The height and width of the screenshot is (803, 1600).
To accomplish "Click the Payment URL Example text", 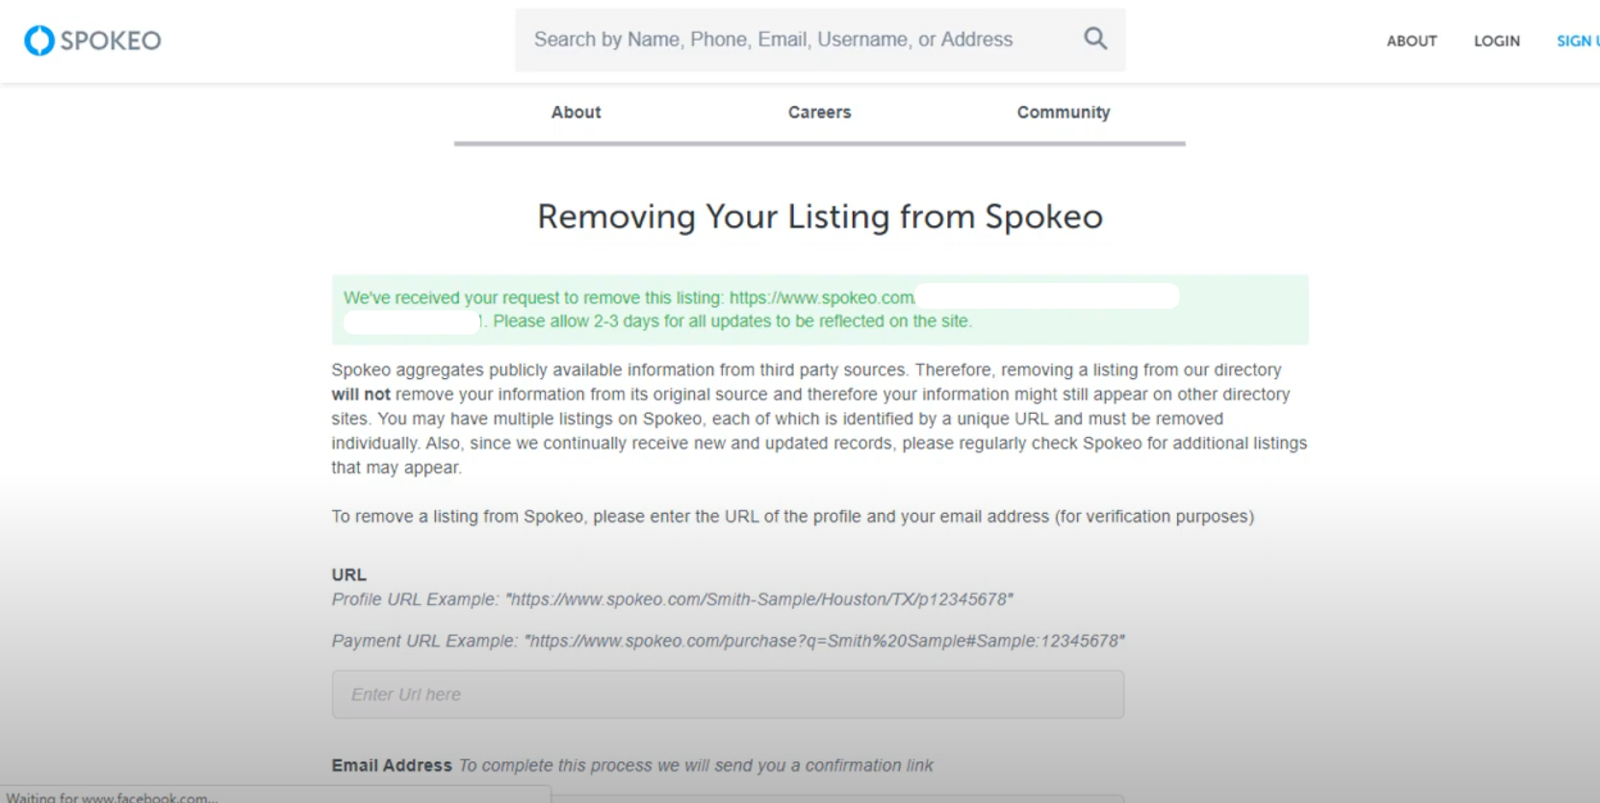I will [728, 641].
